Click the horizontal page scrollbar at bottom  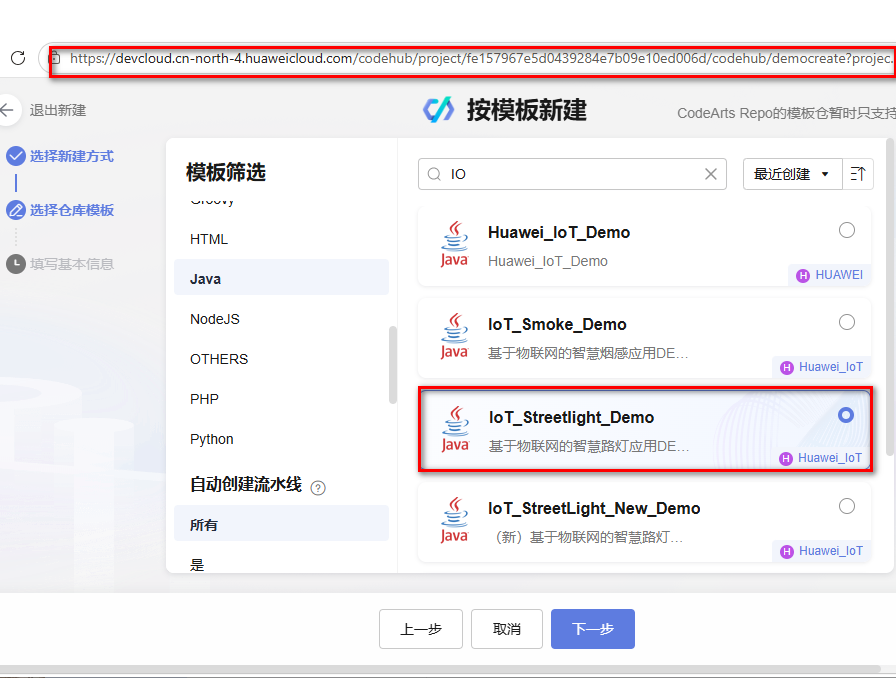(x=440, y=668)
